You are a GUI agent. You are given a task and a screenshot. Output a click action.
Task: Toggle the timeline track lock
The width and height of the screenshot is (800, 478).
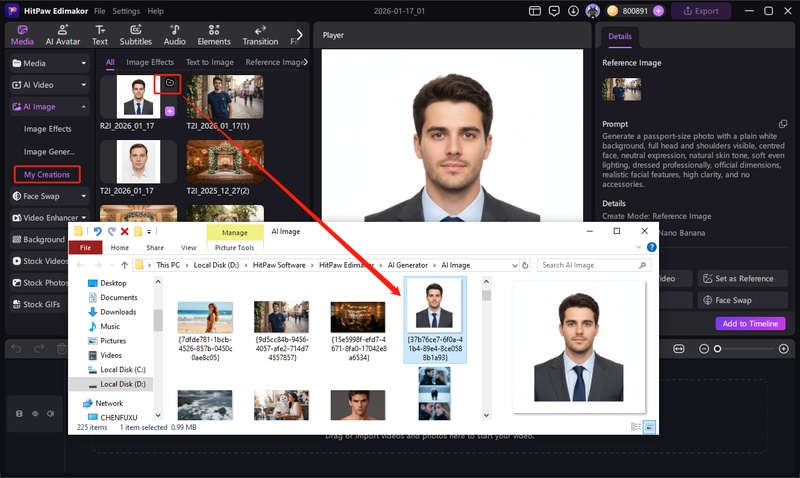[x=19, y=413]
